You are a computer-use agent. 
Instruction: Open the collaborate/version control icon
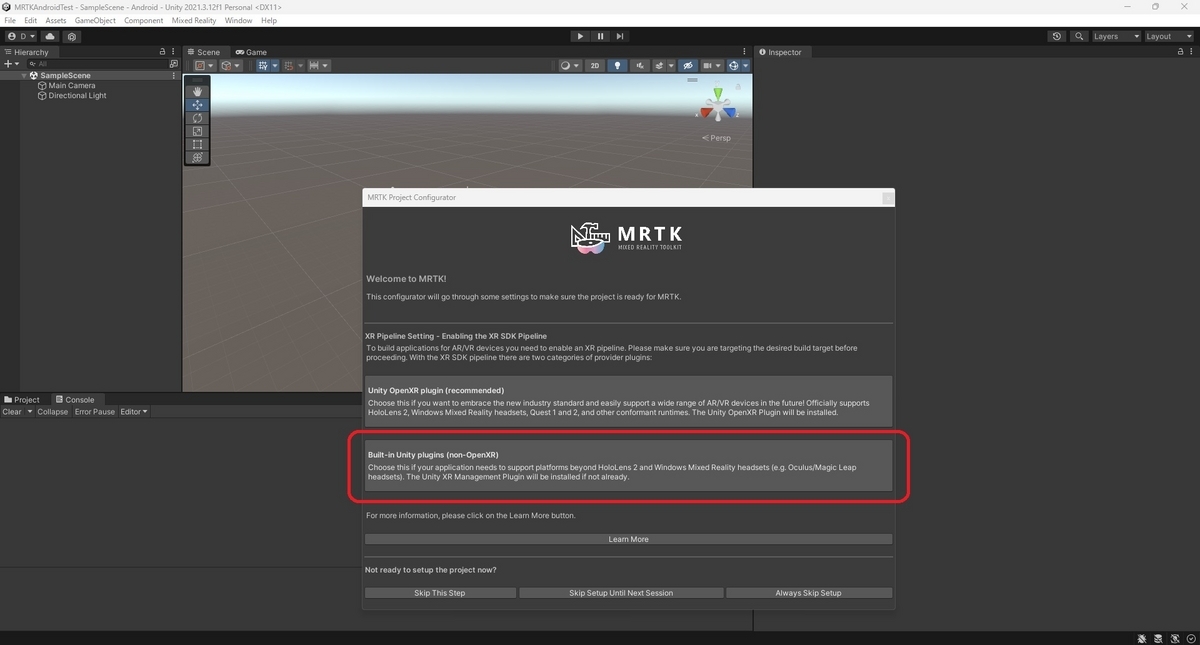[72, 36]
